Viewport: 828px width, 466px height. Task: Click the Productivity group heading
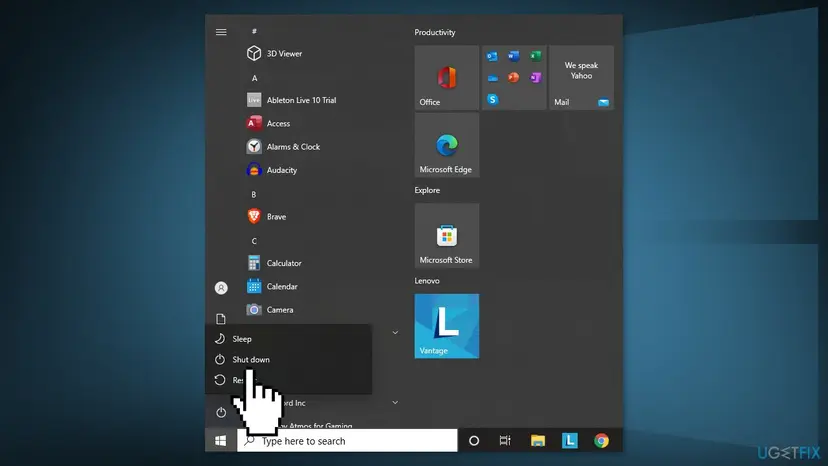pos(435,32)
